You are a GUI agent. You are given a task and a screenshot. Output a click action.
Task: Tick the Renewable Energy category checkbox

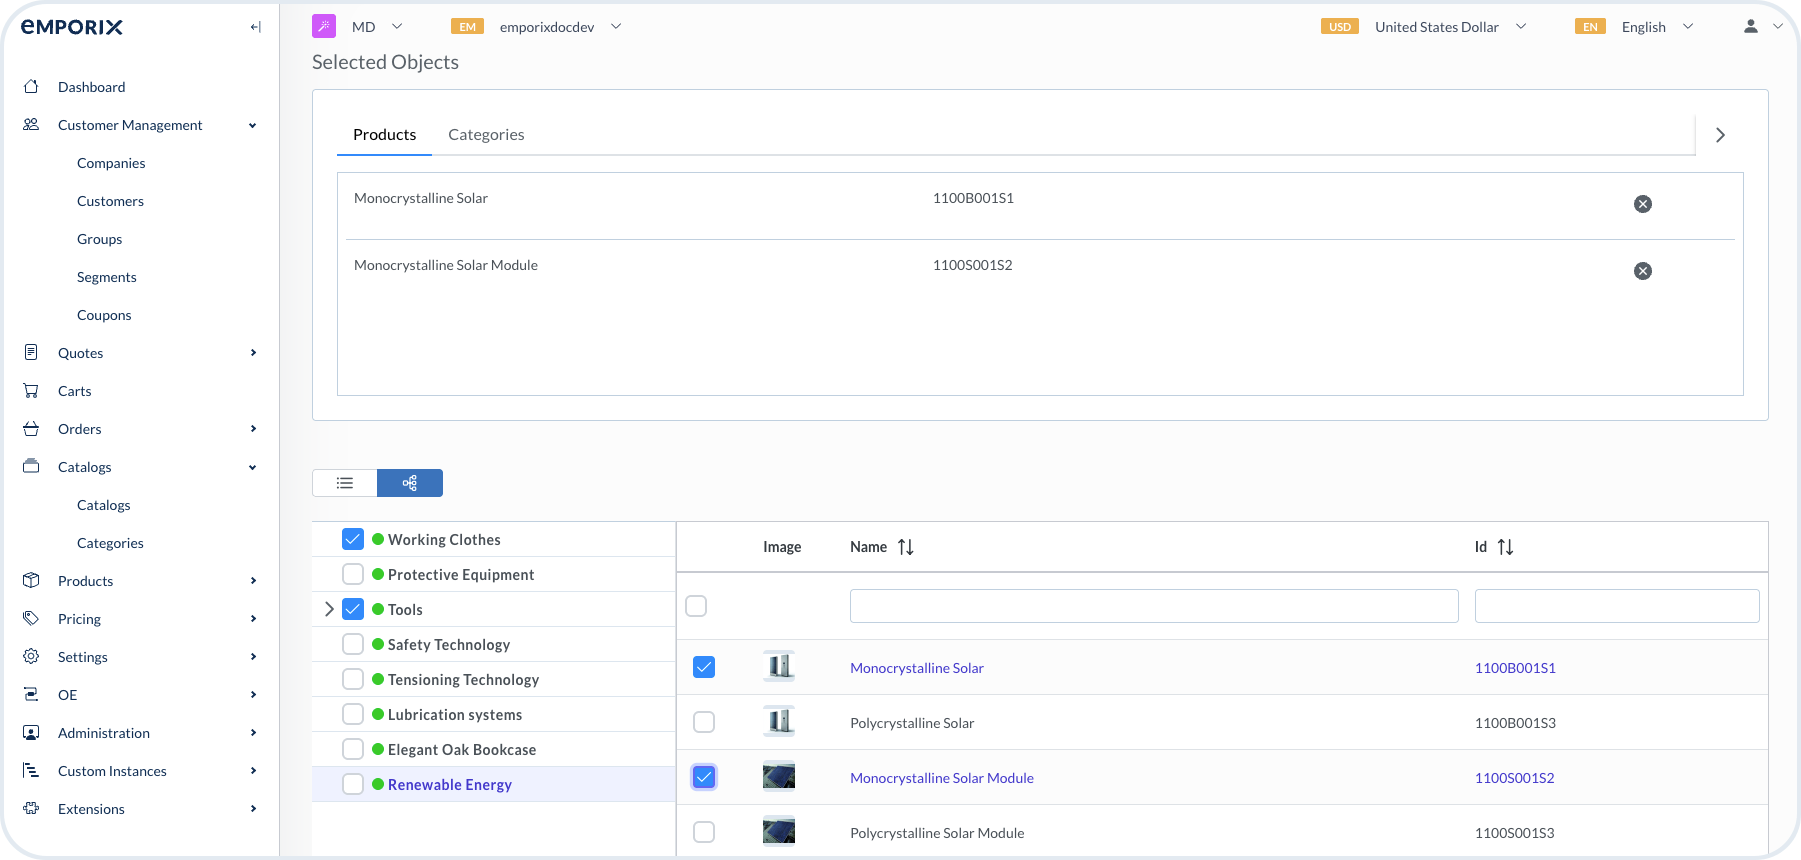353,784
